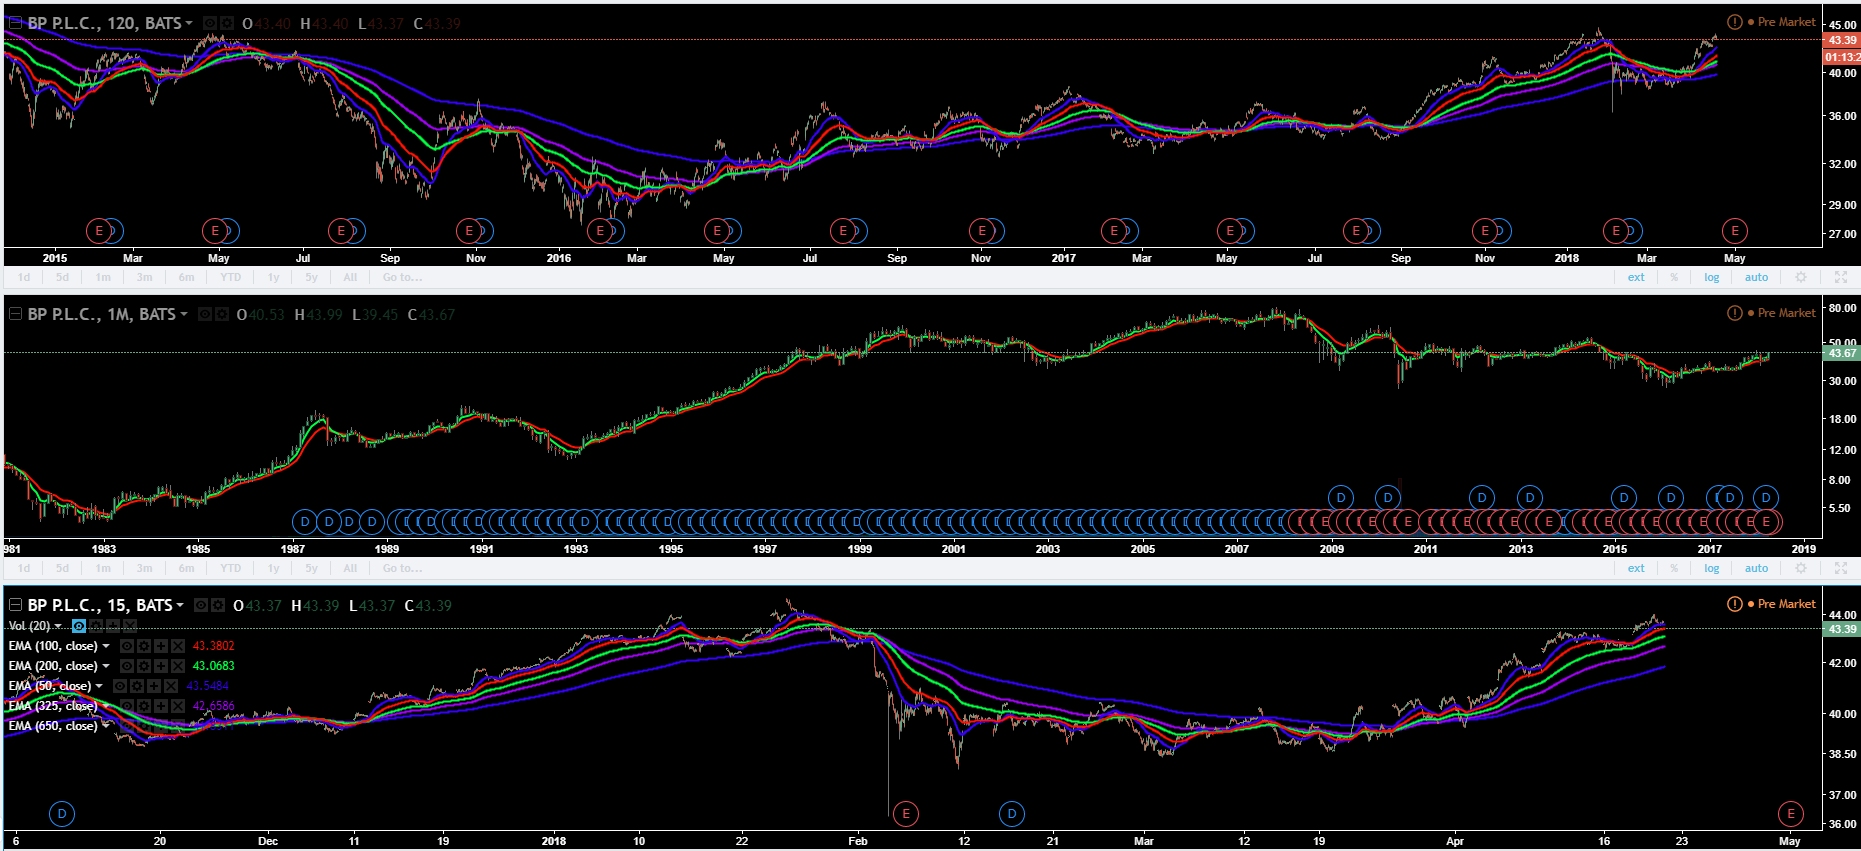Select YTD range under the 1M chart
The width and height of the screenshot is (1861, 851).
point(230,568)
